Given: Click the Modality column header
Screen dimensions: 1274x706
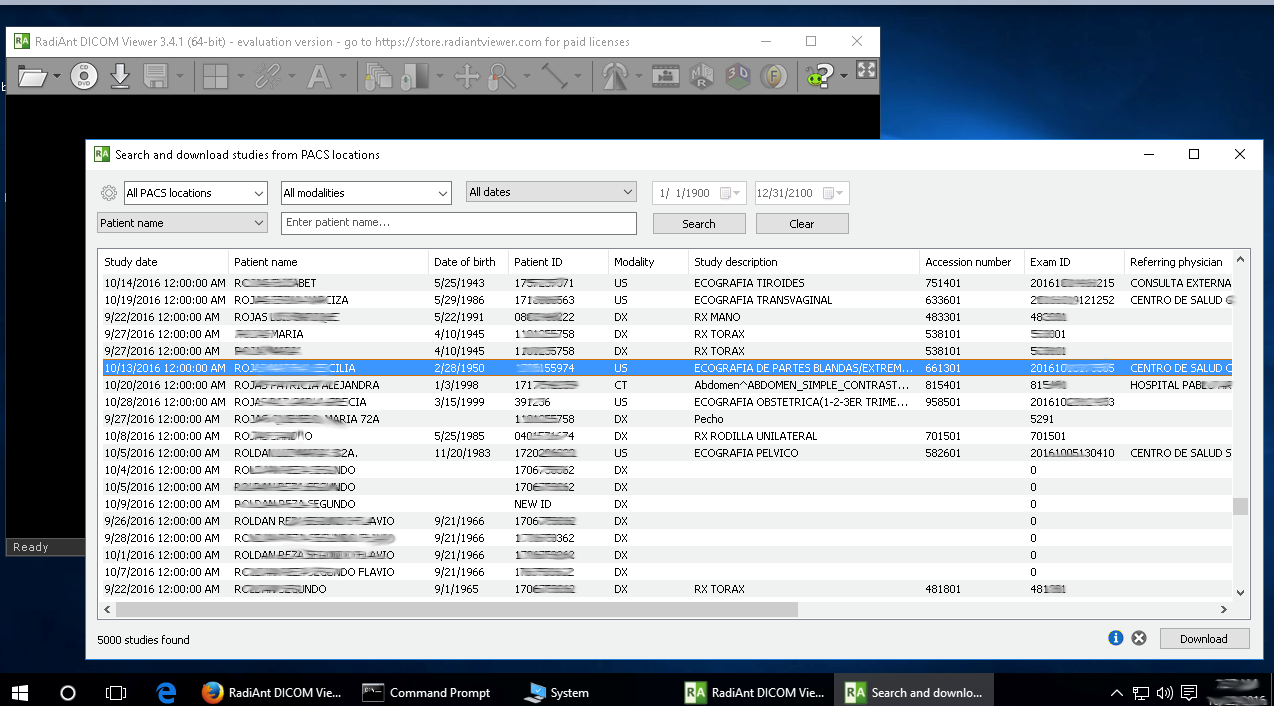Looking at the screenshot, I should tap(647, 262).
